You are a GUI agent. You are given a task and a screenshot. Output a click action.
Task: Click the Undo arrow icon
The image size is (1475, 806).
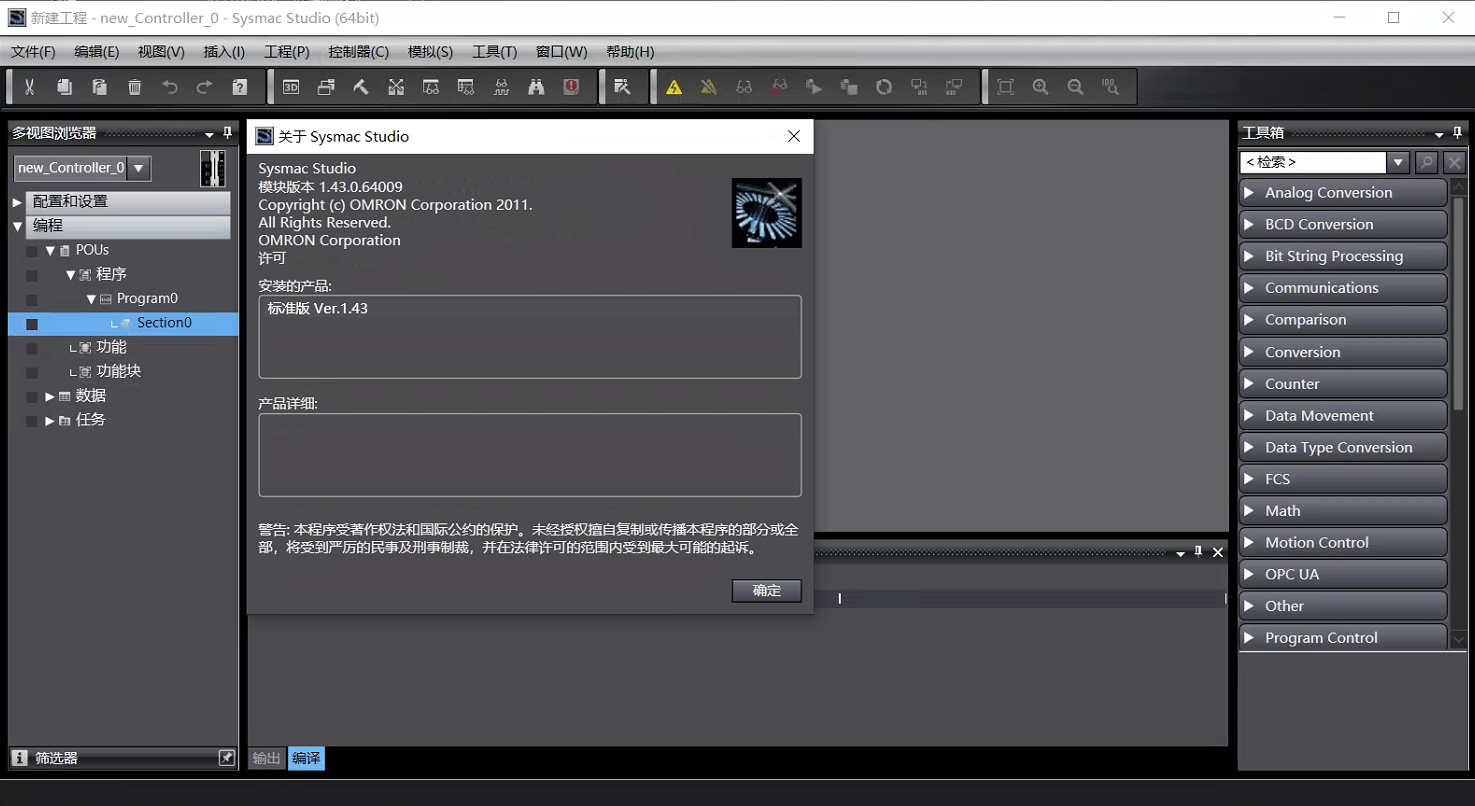point(169,87)
